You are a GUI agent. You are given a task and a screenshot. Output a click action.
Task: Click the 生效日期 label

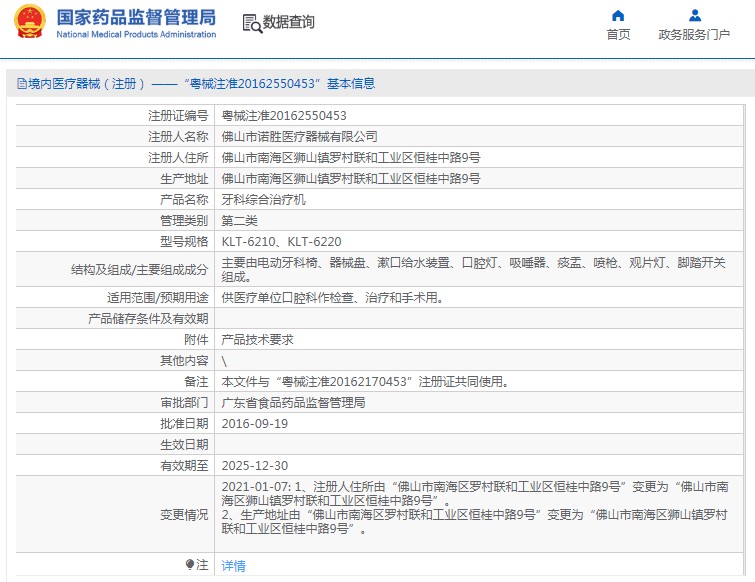(184, 445)
